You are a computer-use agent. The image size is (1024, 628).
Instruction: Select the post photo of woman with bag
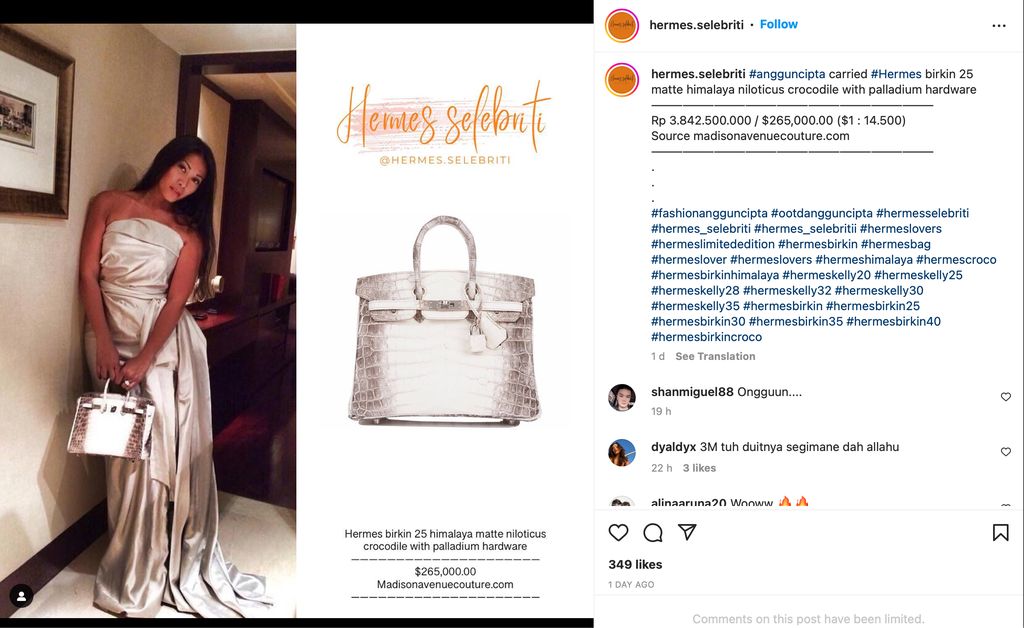pyautogui.click(x=148, y=321)
